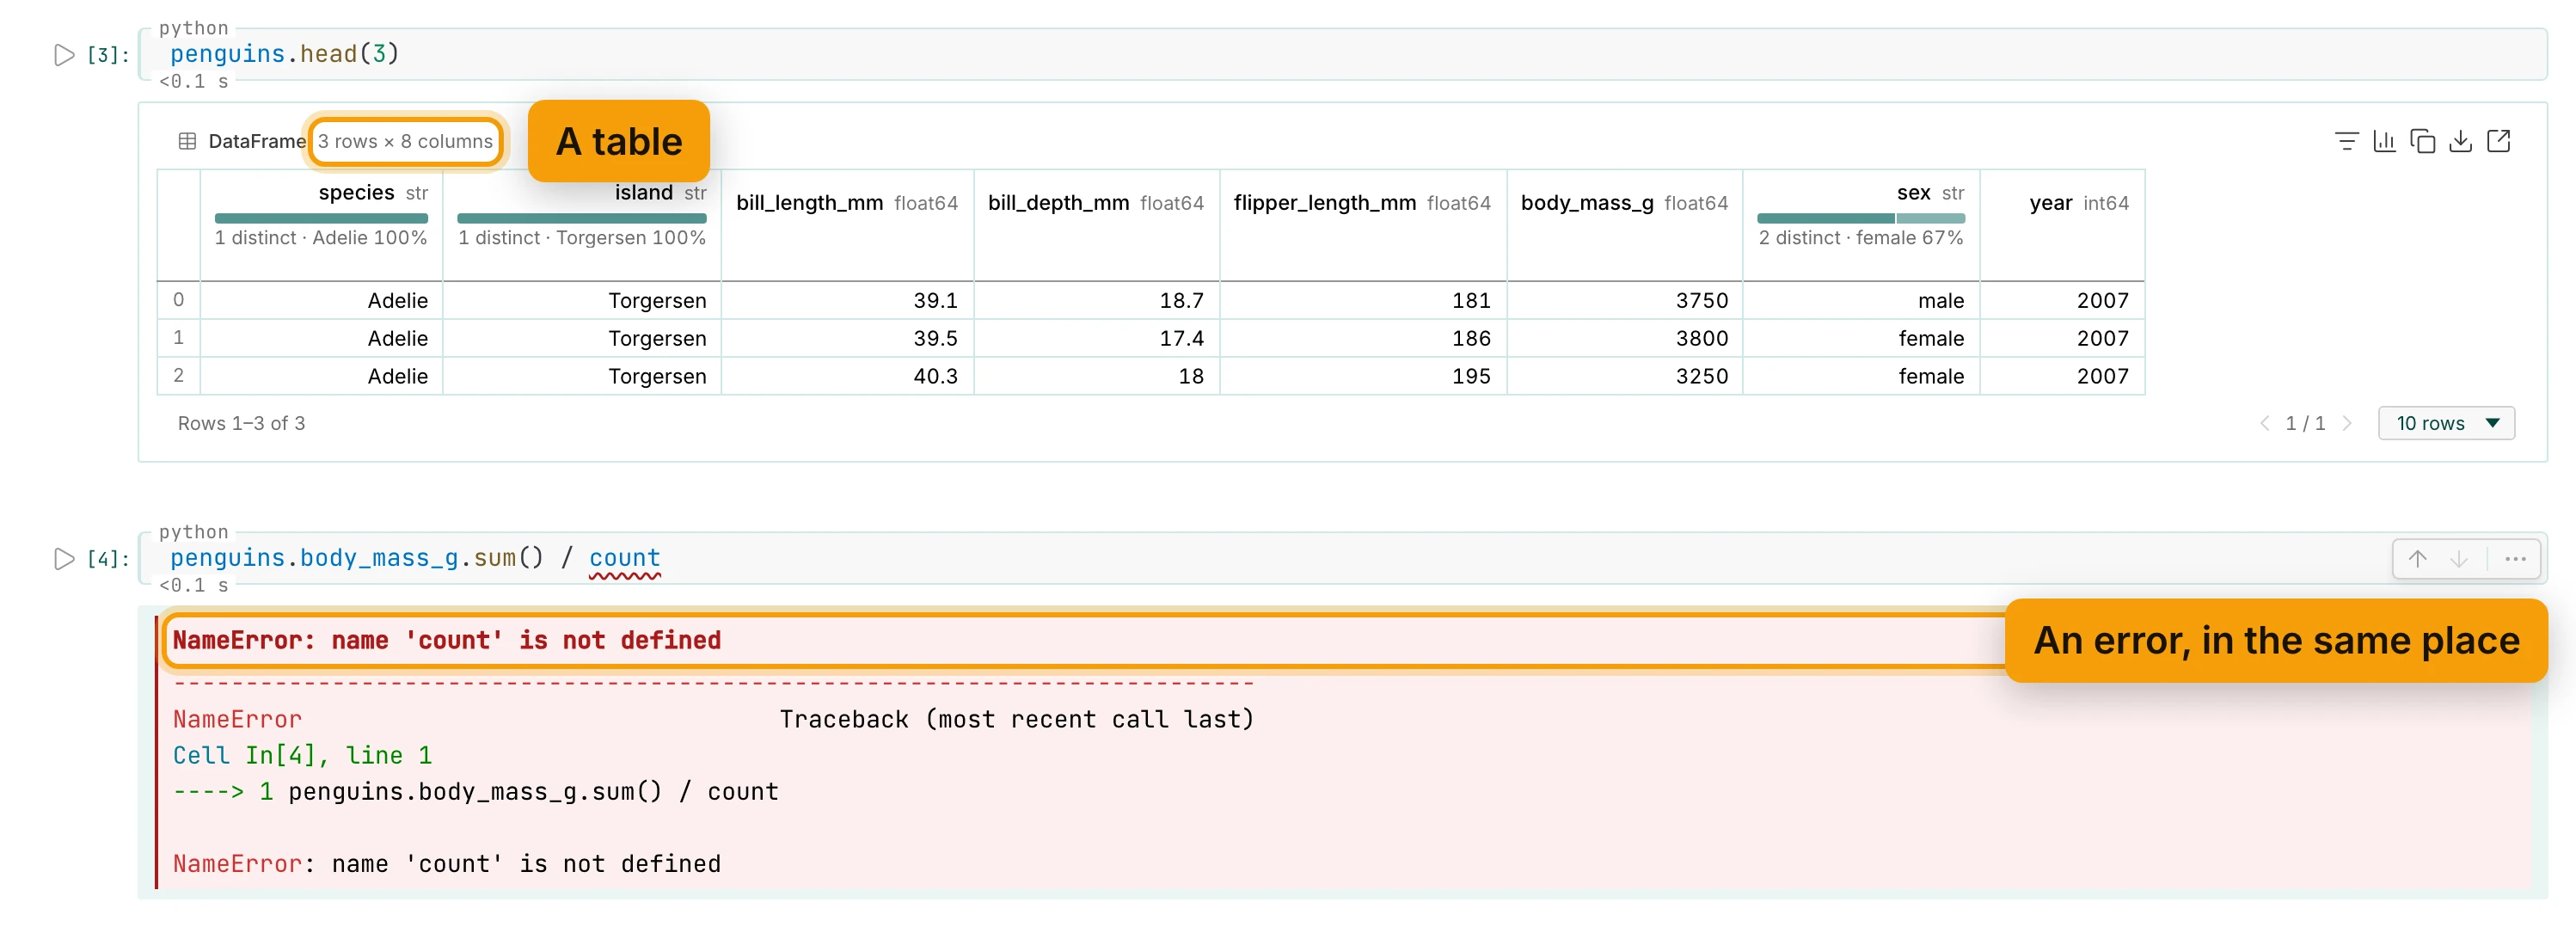Image resolution: width=2576 pixels, height=927 pixels.
Task: Select the 17.4 bill depth cell
Action: point(1096,338)
